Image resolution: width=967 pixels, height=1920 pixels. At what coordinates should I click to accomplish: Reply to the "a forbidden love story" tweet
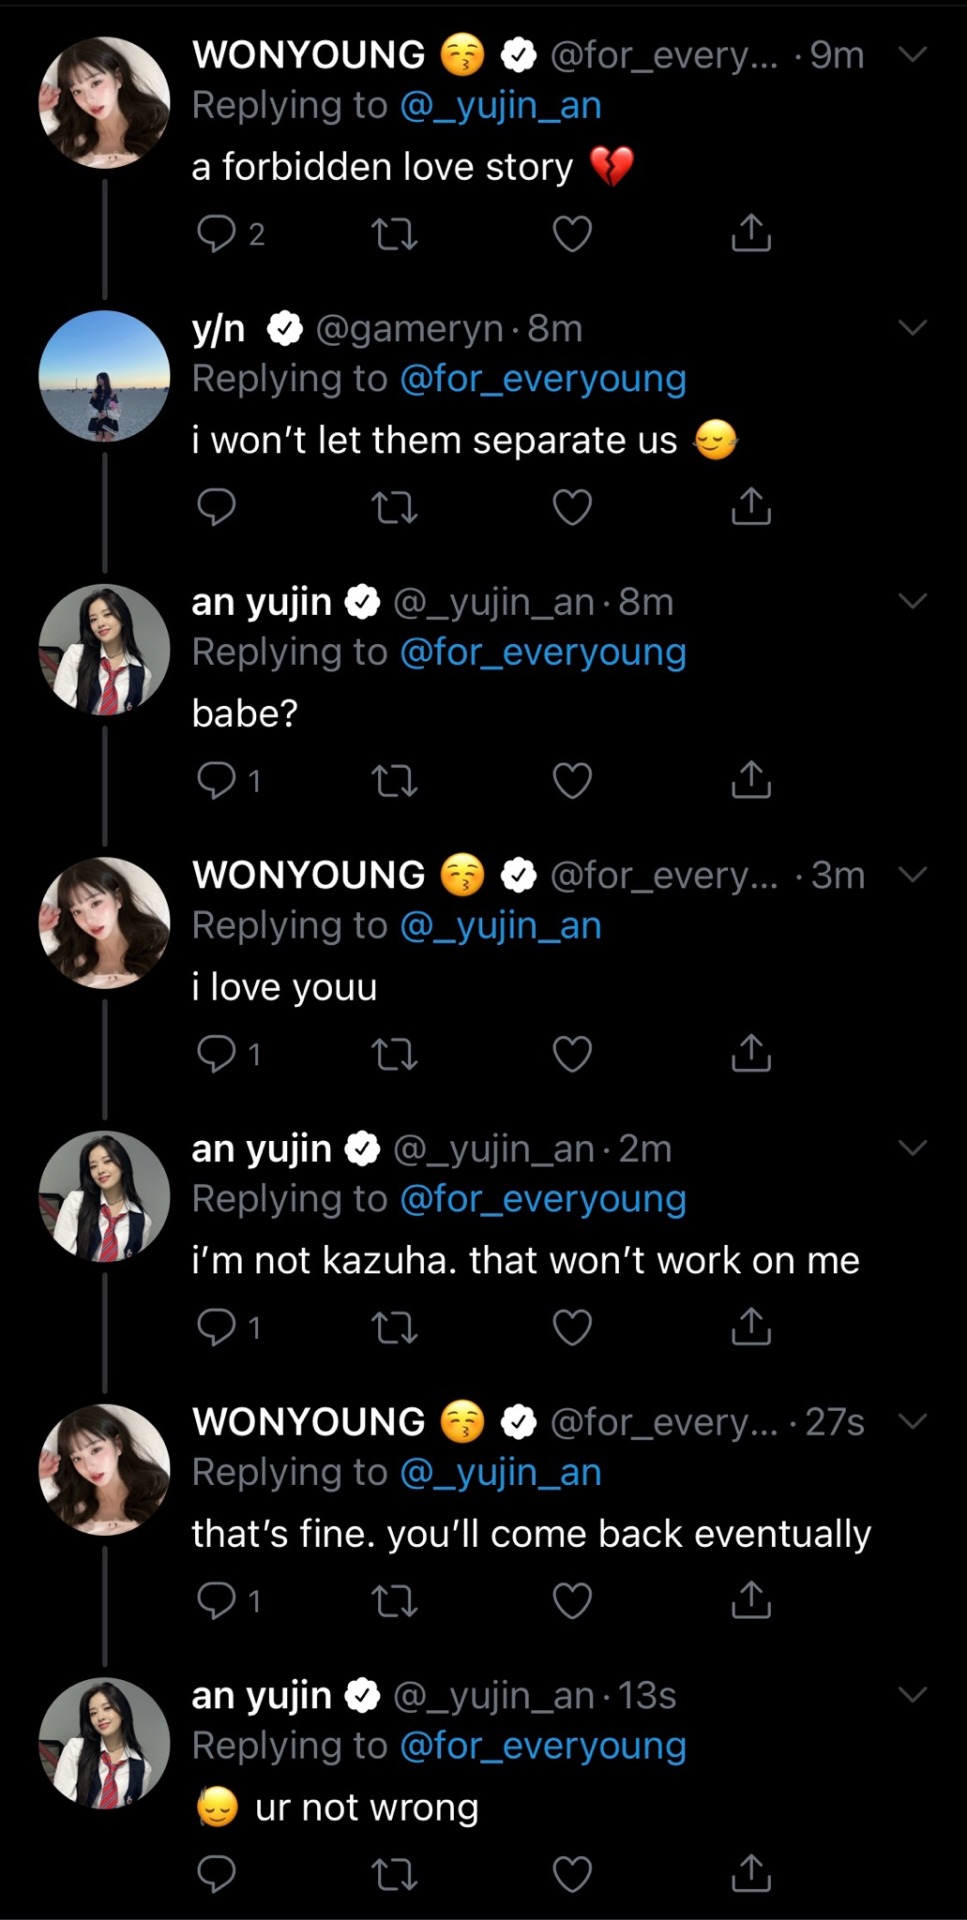pyautogui.click(x=216, y=234)
